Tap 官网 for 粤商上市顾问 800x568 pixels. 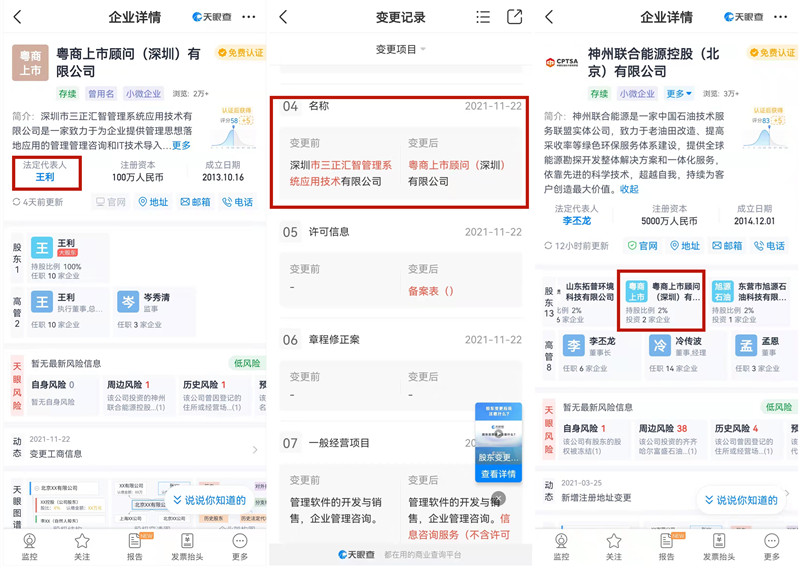(x=111, y=202)
